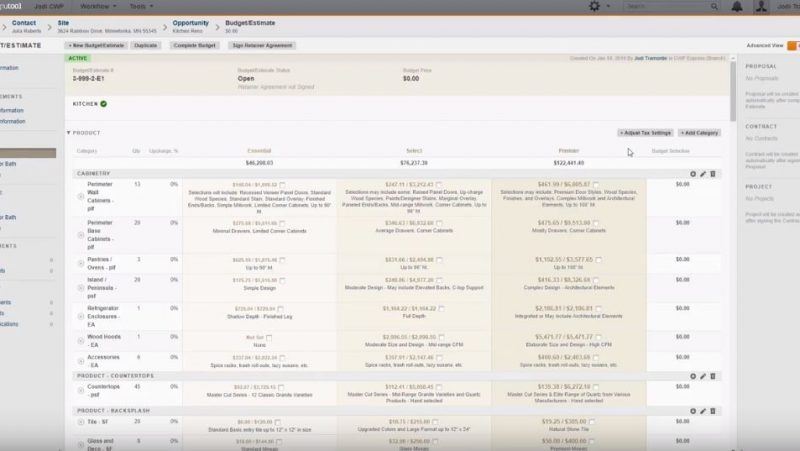Click the Add Category button
Screen dimensions: 800x451
pos(699,132)
